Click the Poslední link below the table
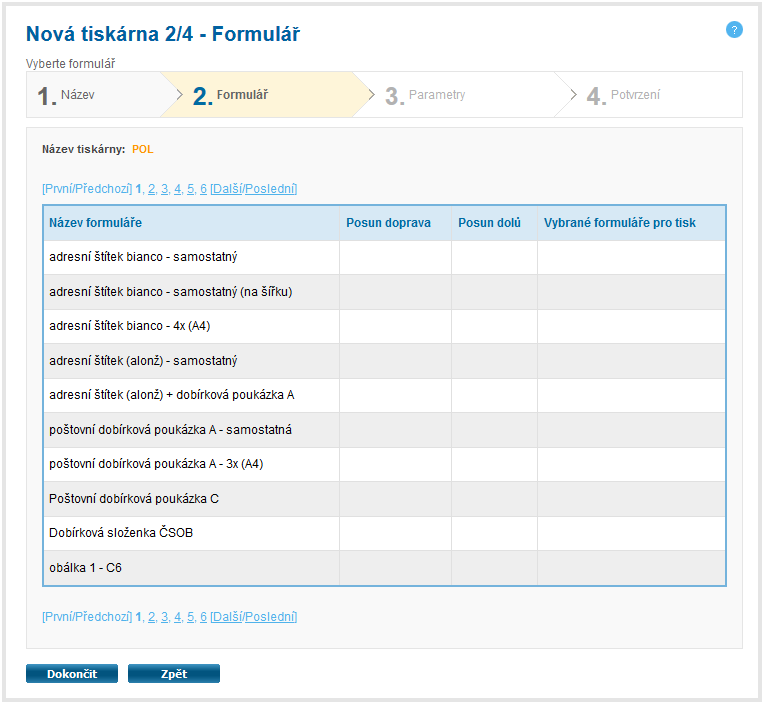763x703 pixels. point(270,617)
